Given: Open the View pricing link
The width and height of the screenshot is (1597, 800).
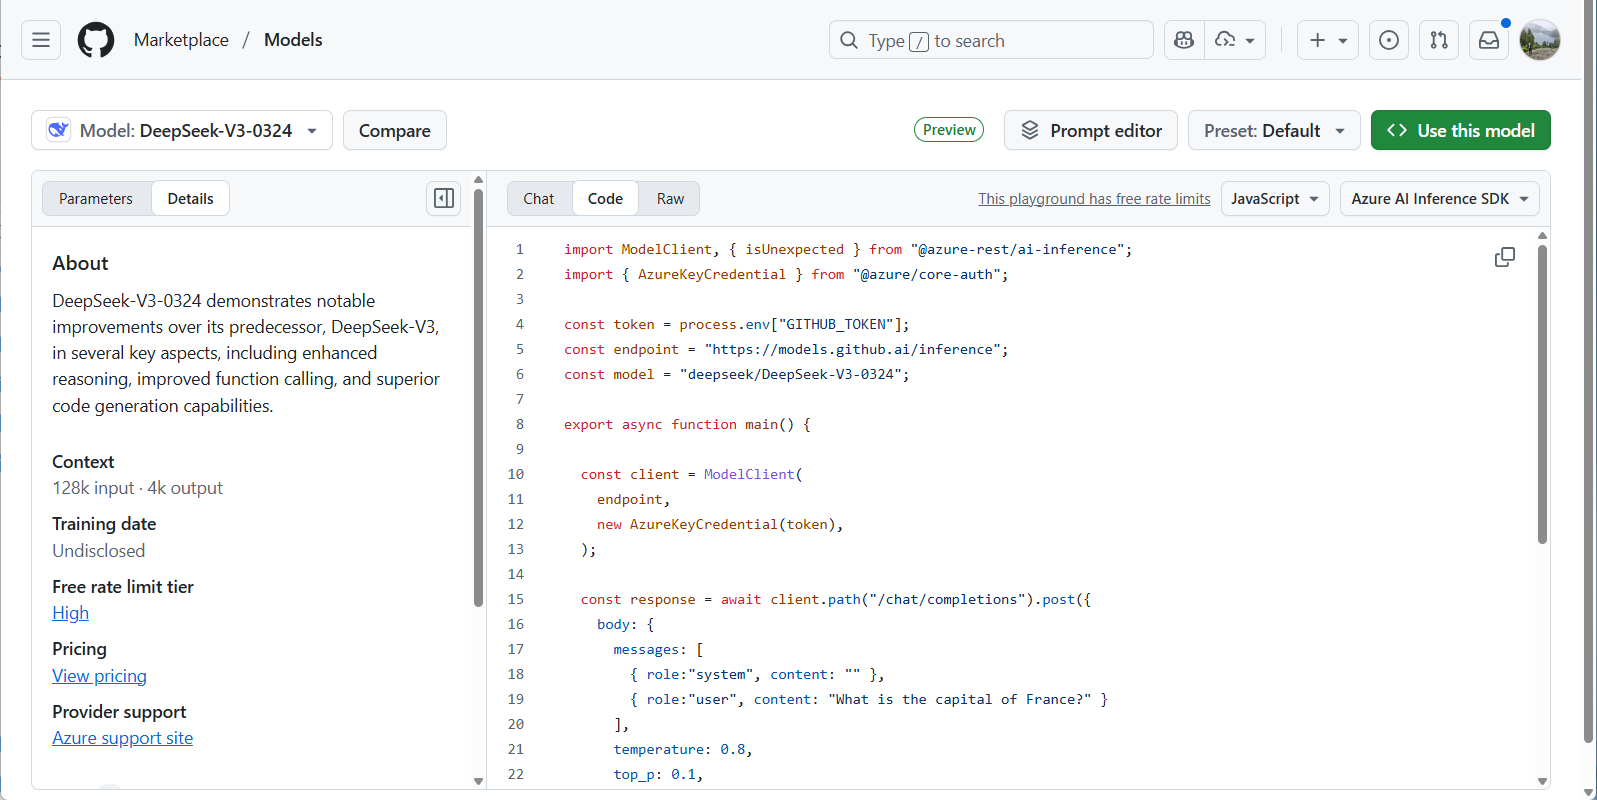Looking at the screenshot, I should pyautogui.click(x=99, y=676).
